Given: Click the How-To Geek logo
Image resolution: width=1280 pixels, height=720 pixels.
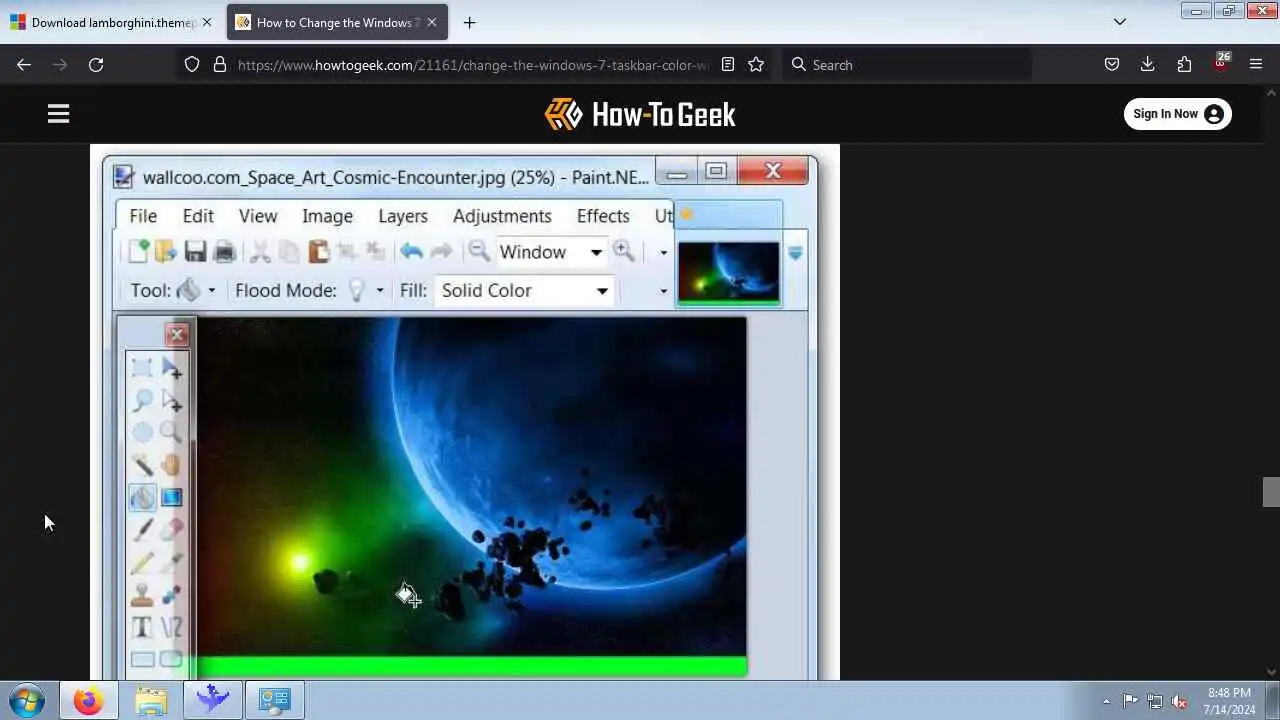Looking at the screenshot, I should tap(640, 114).
